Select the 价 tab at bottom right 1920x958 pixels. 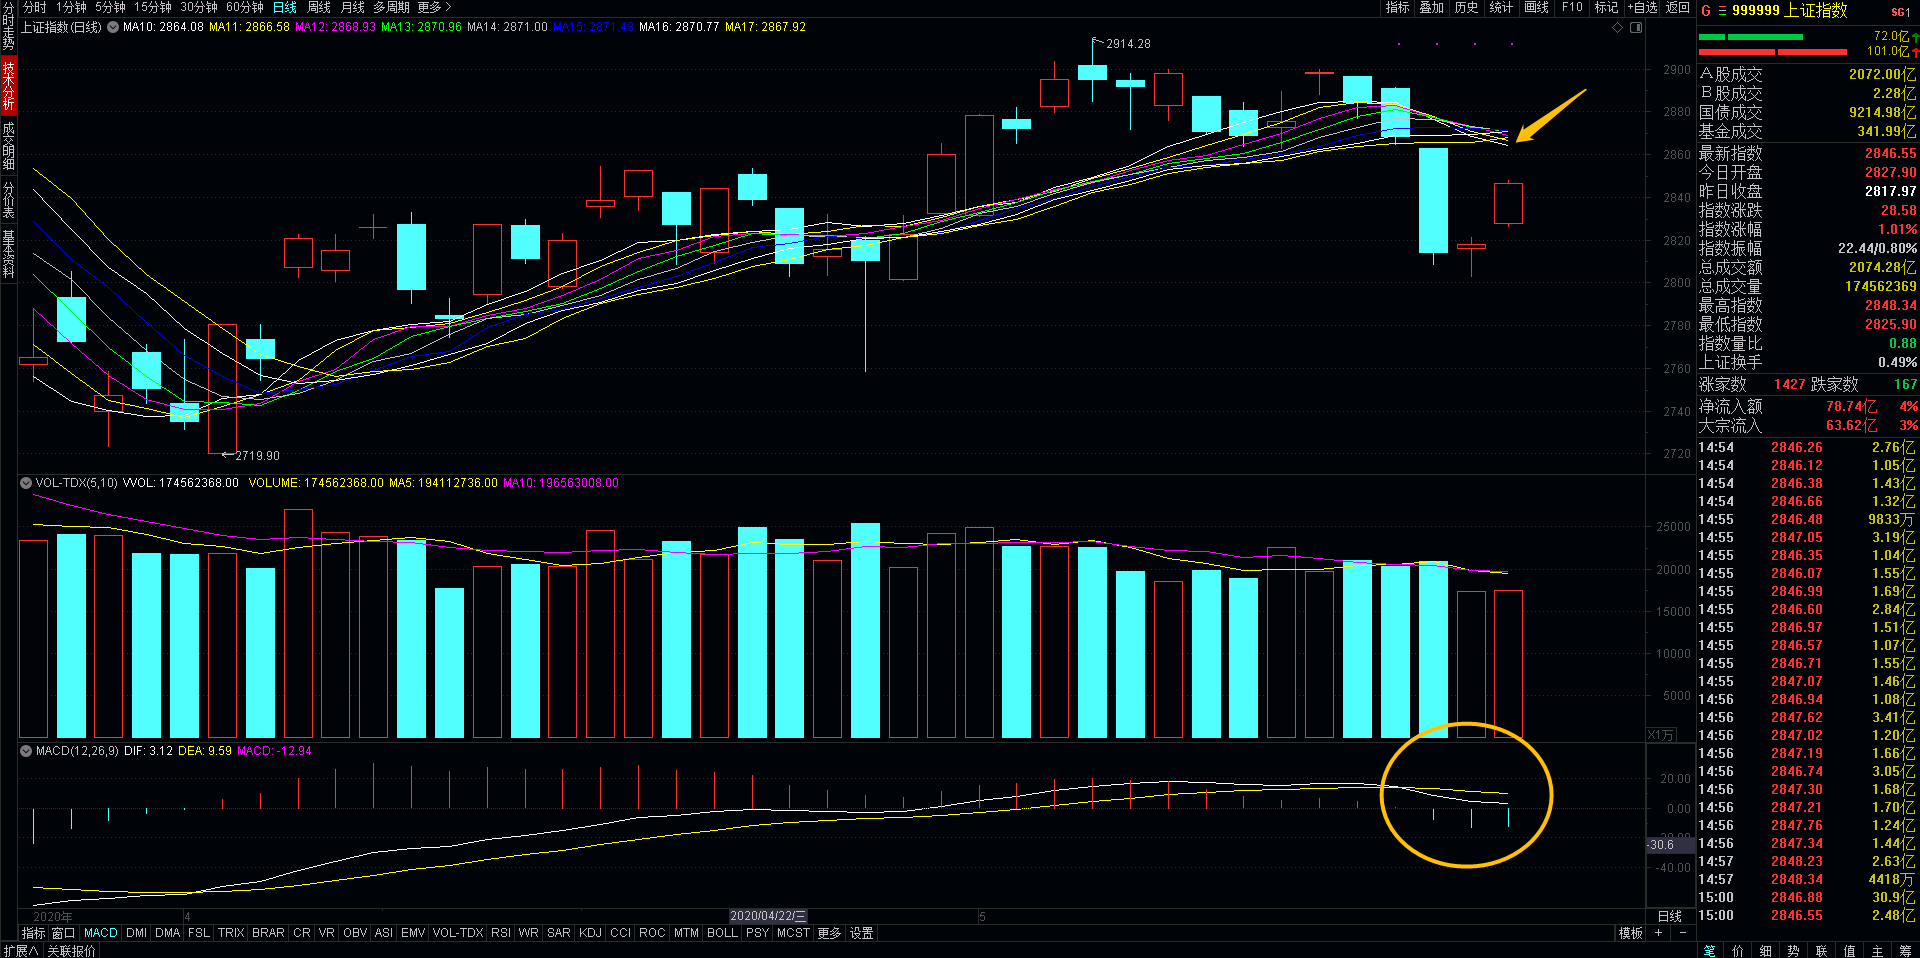click(x=1737, y=951)
